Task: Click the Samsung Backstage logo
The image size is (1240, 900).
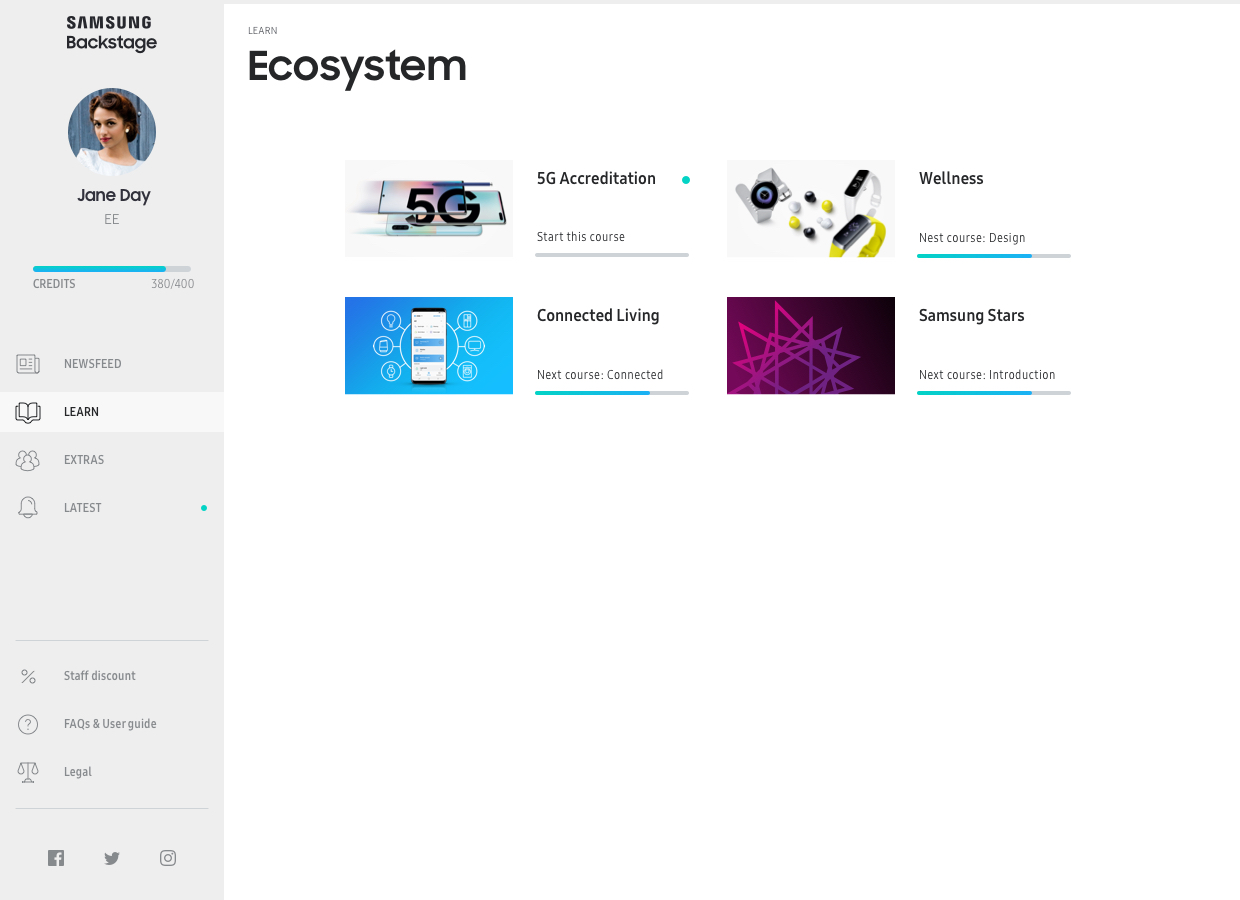Action: point(112,33)
